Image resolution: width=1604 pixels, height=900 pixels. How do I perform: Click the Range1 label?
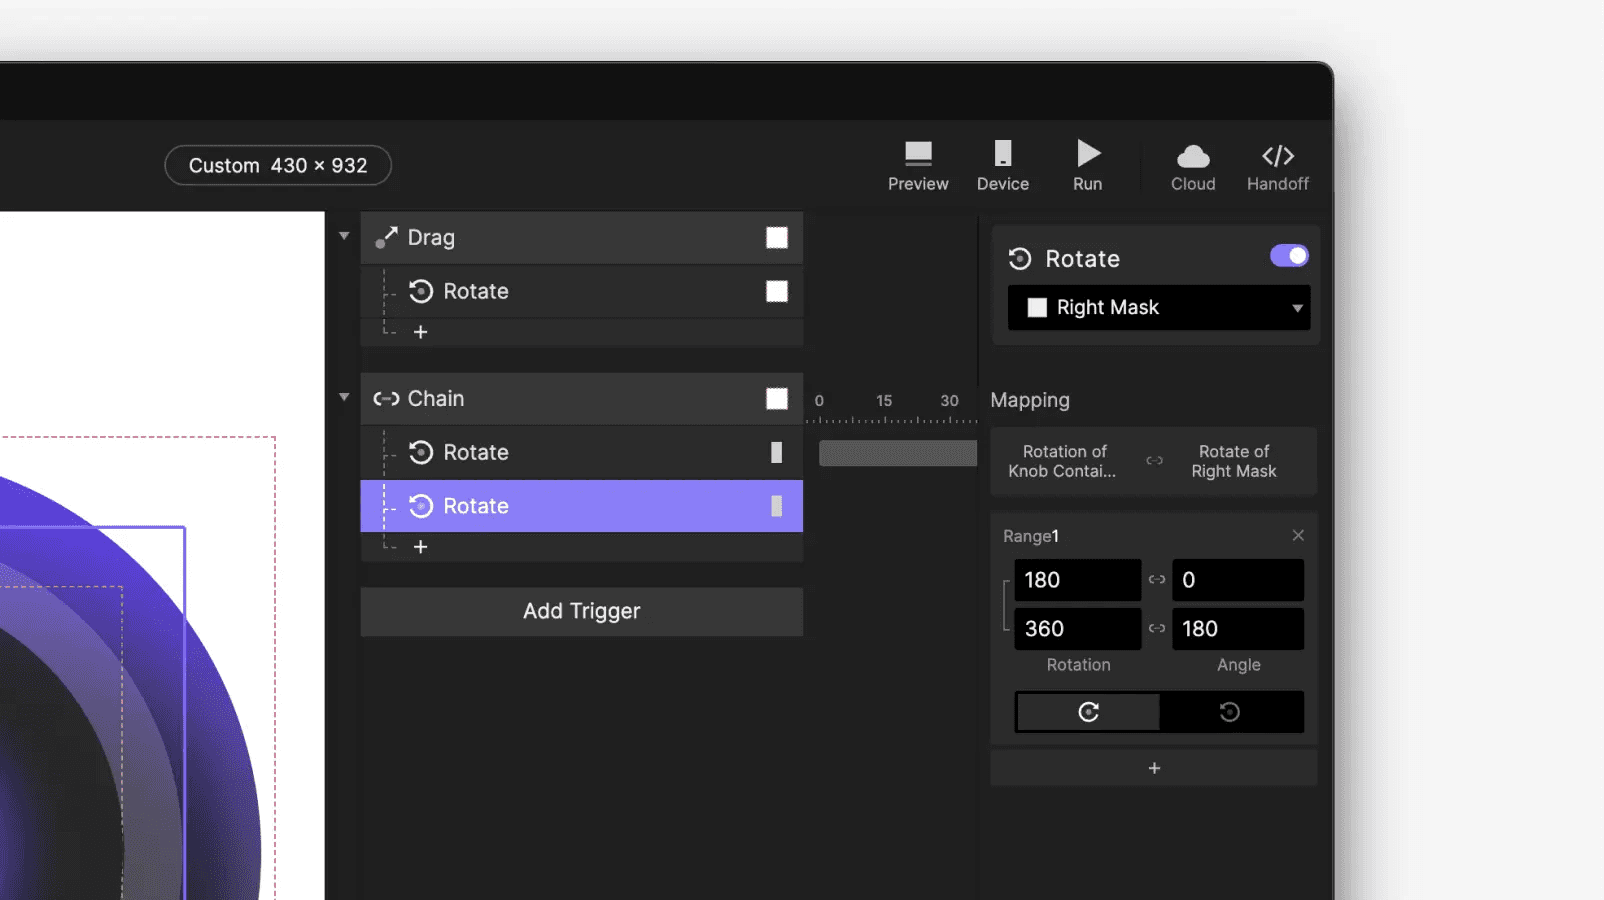point(1031,536)
